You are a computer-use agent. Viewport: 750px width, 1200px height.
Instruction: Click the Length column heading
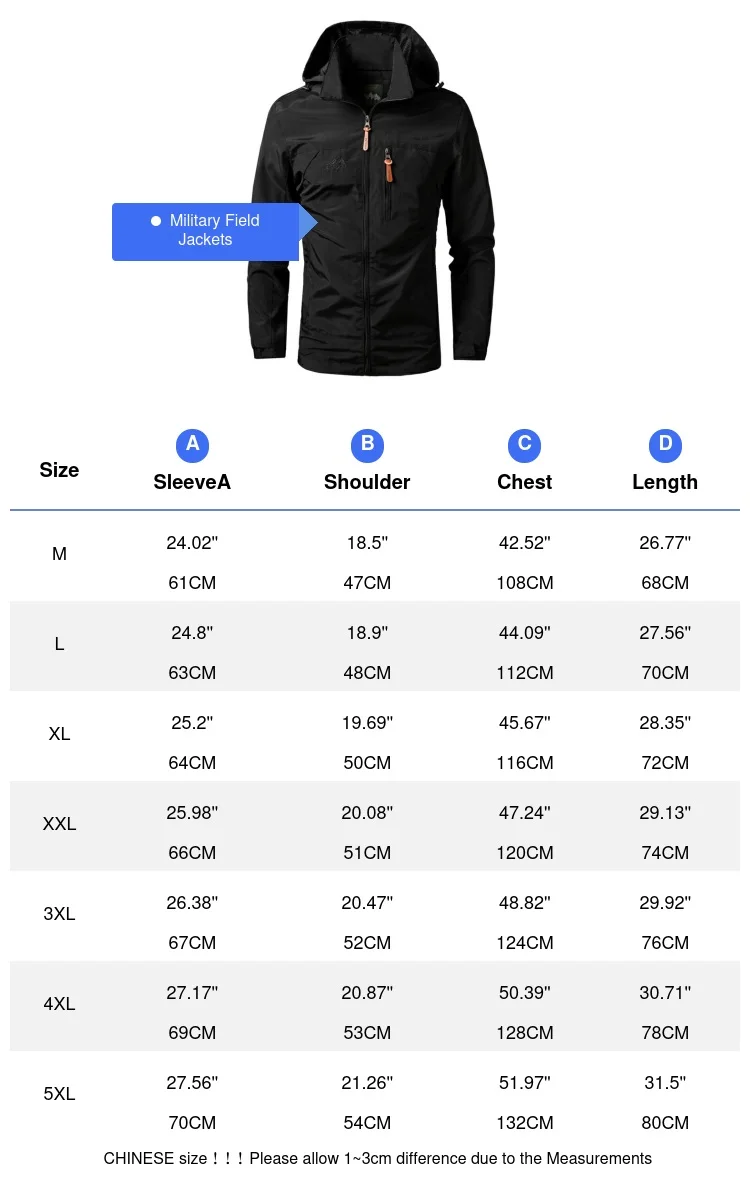[x=665, y=482]
